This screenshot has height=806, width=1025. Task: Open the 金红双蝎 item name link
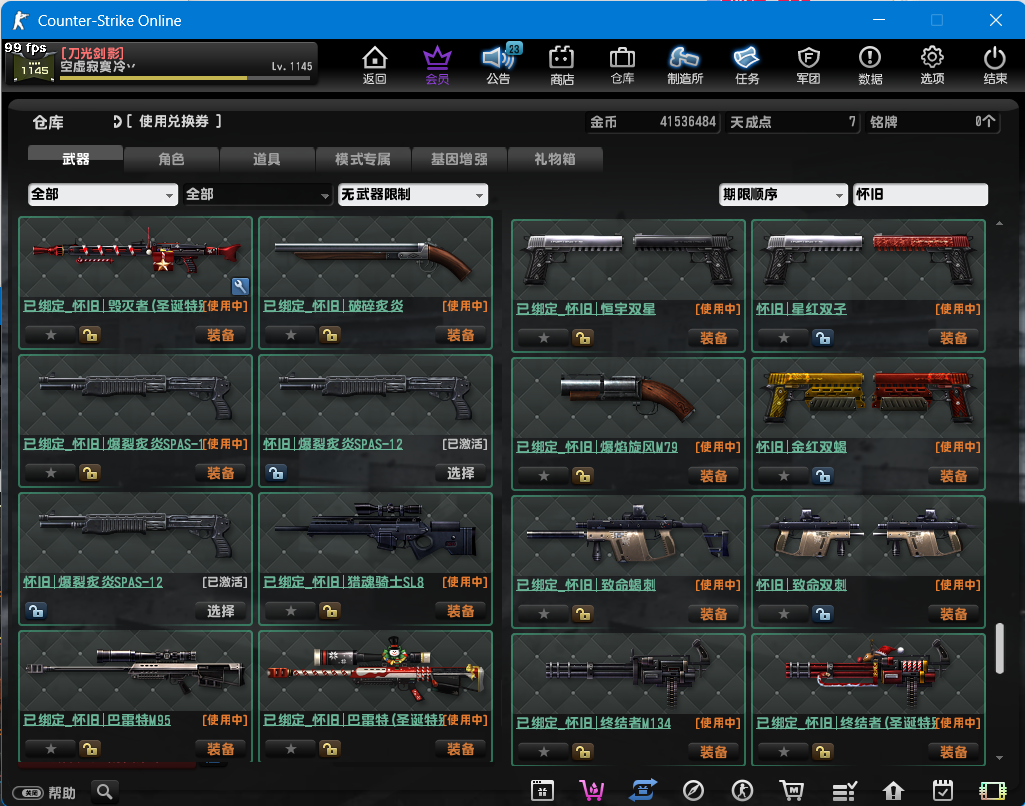(801, 446)
